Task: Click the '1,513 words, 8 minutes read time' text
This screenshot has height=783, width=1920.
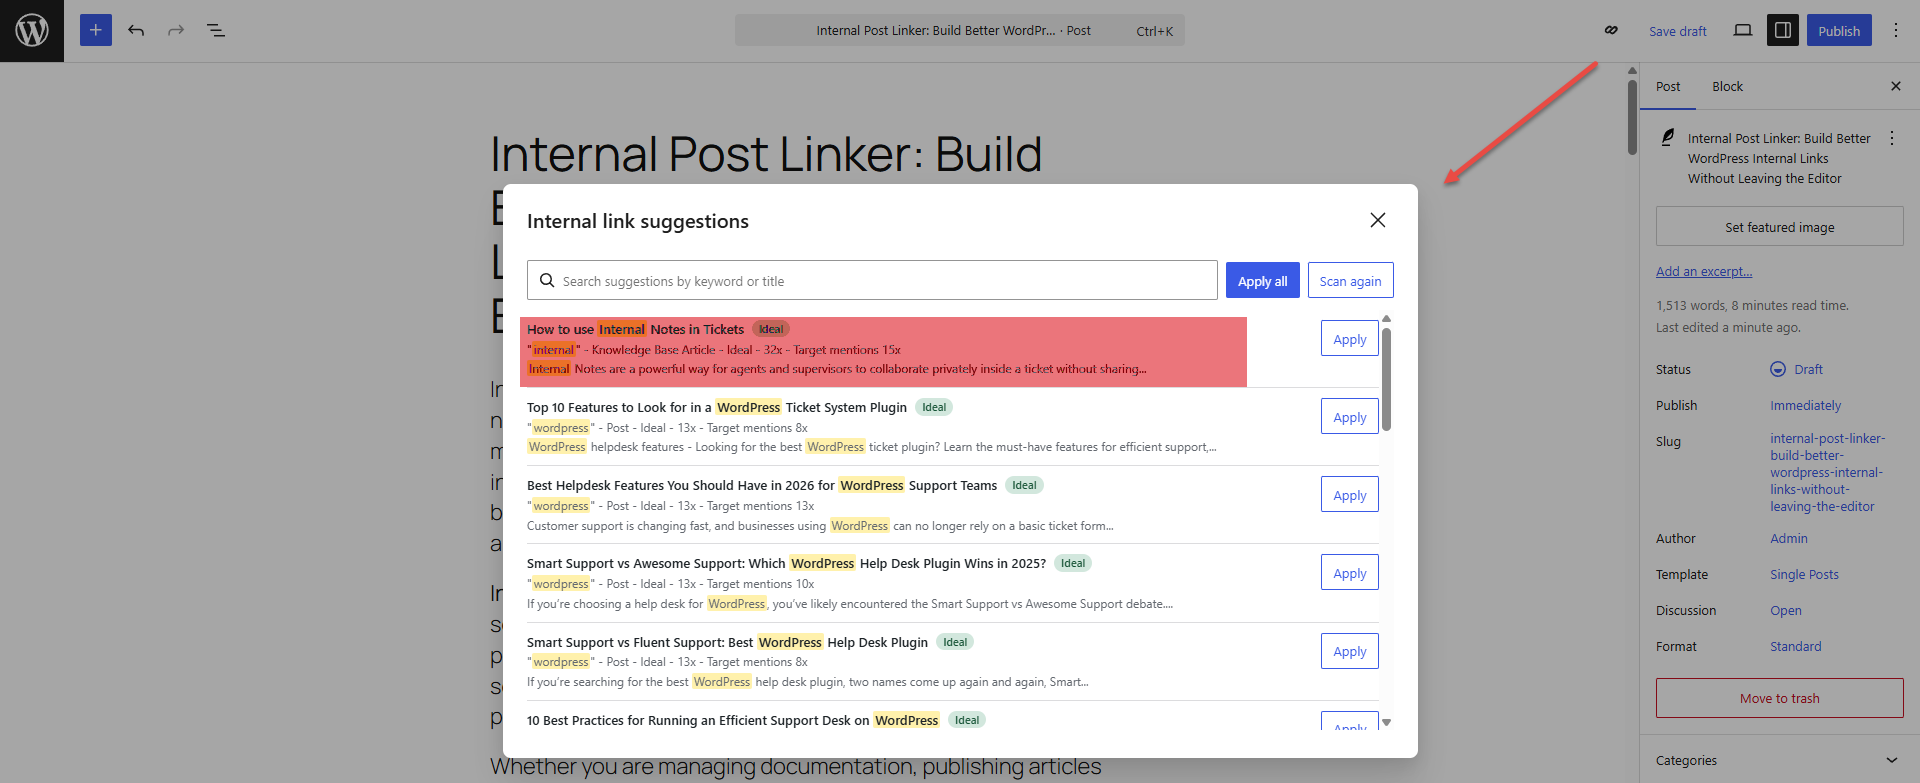Action: coord(1752,306)
